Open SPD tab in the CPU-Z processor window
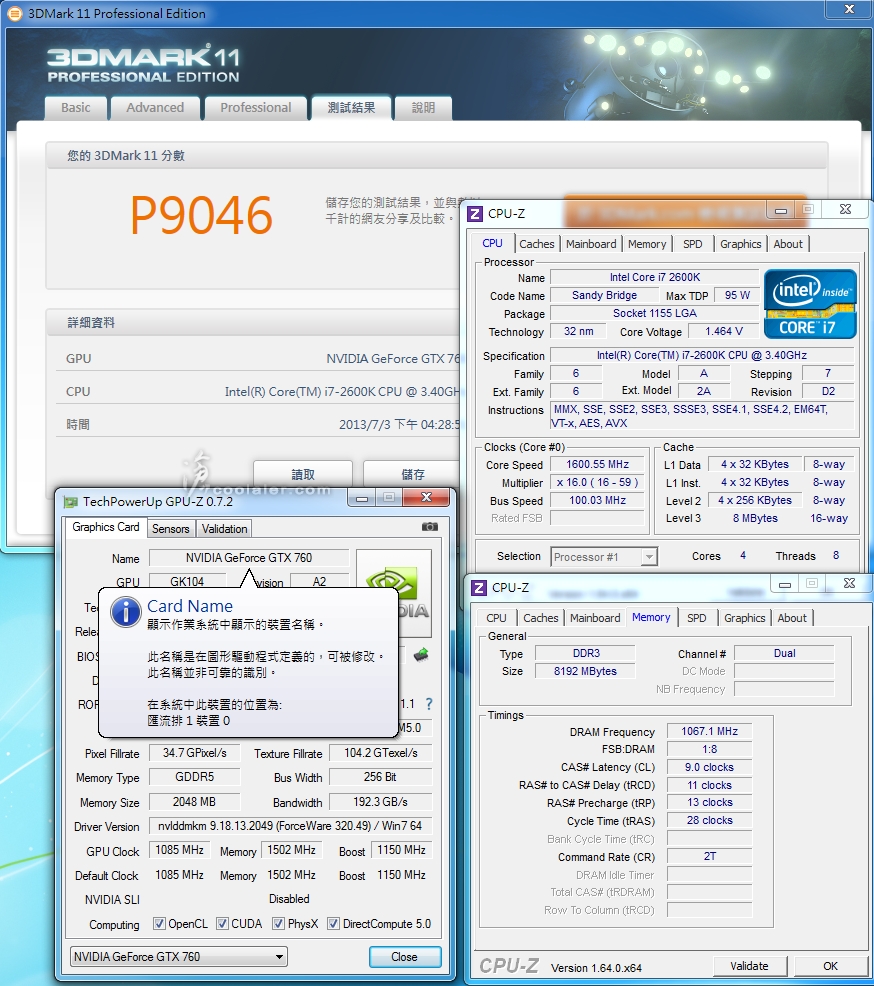 693,244
